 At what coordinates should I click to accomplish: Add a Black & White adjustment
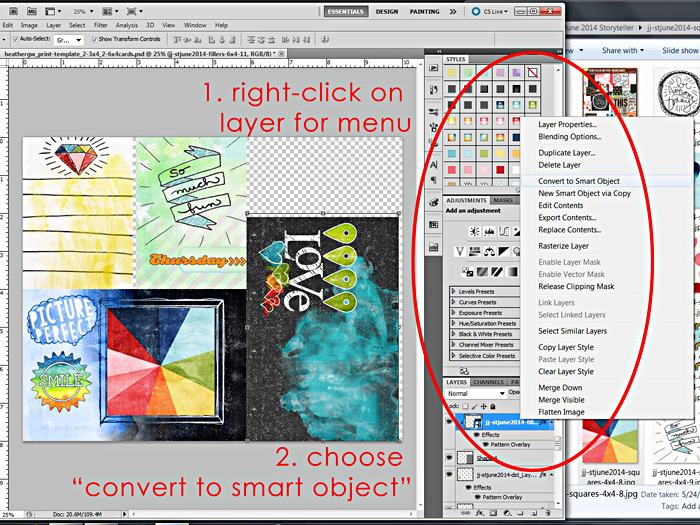click(x=504, y=252)
